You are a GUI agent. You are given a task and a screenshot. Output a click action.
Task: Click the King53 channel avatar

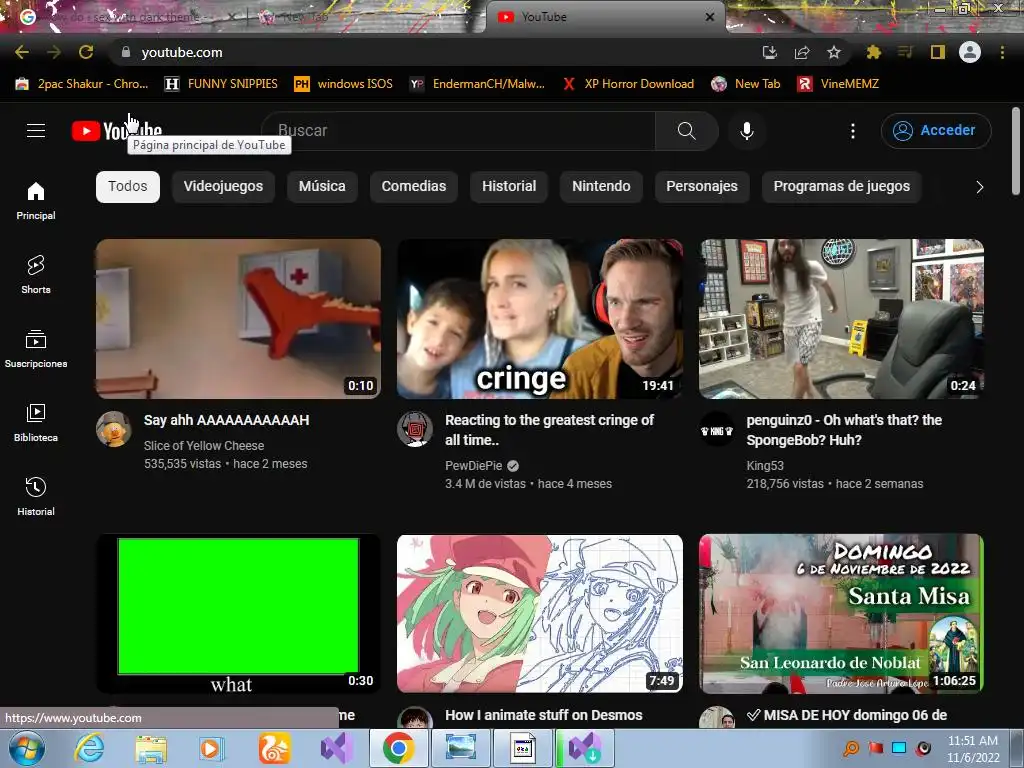pos(716,429)
